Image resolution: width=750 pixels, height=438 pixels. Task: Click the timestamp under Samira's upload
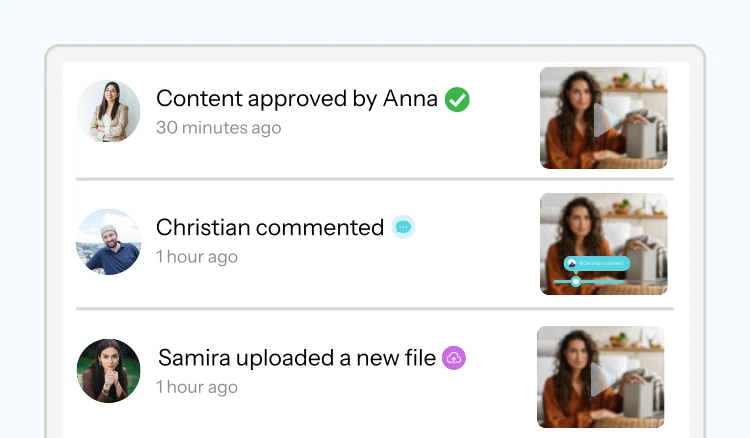[197, 387]
